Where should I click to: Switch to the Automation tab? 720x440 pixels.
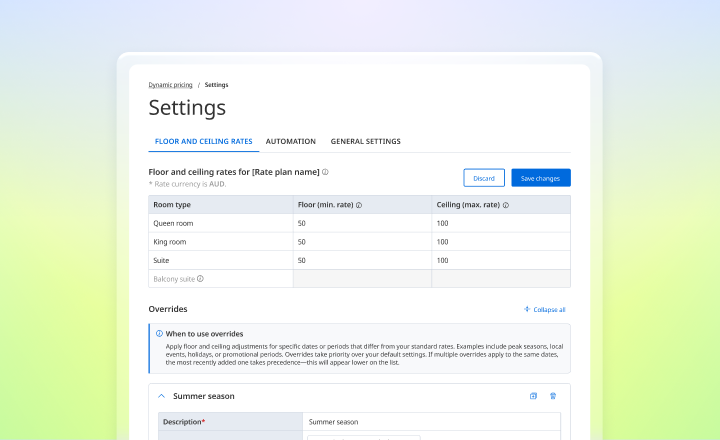coord(291,141)
